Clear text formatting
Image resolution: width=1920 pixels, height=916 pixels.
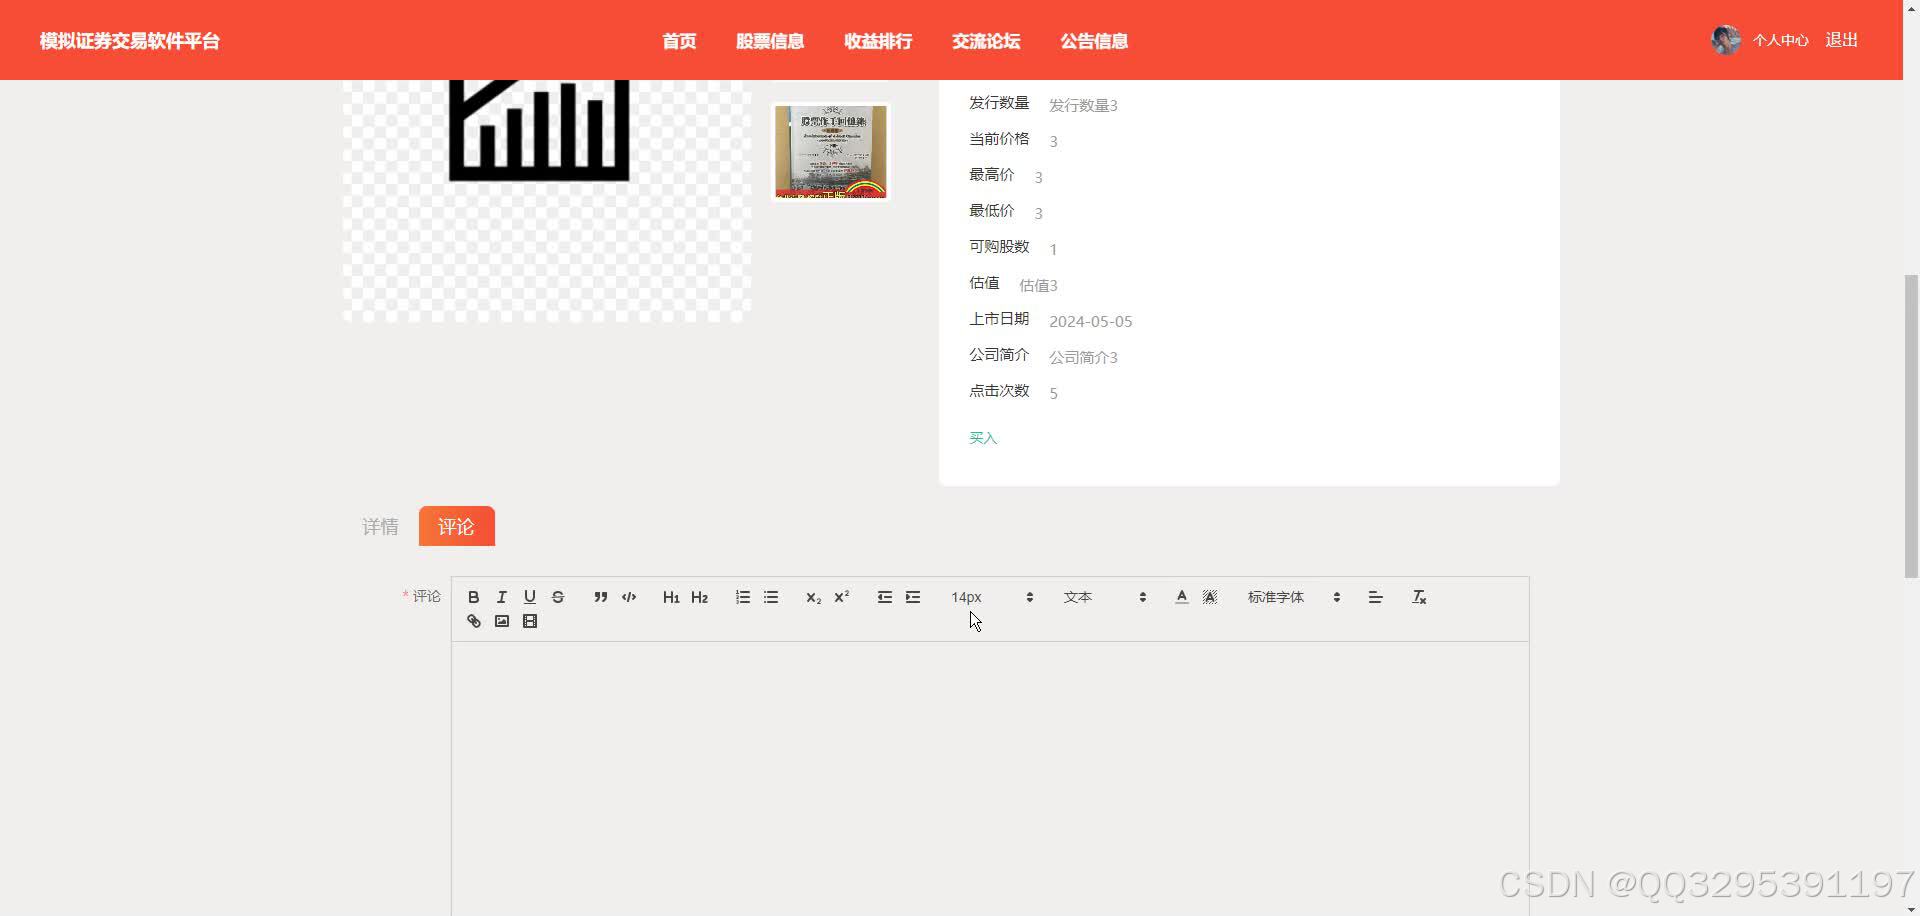(1419, 597)
